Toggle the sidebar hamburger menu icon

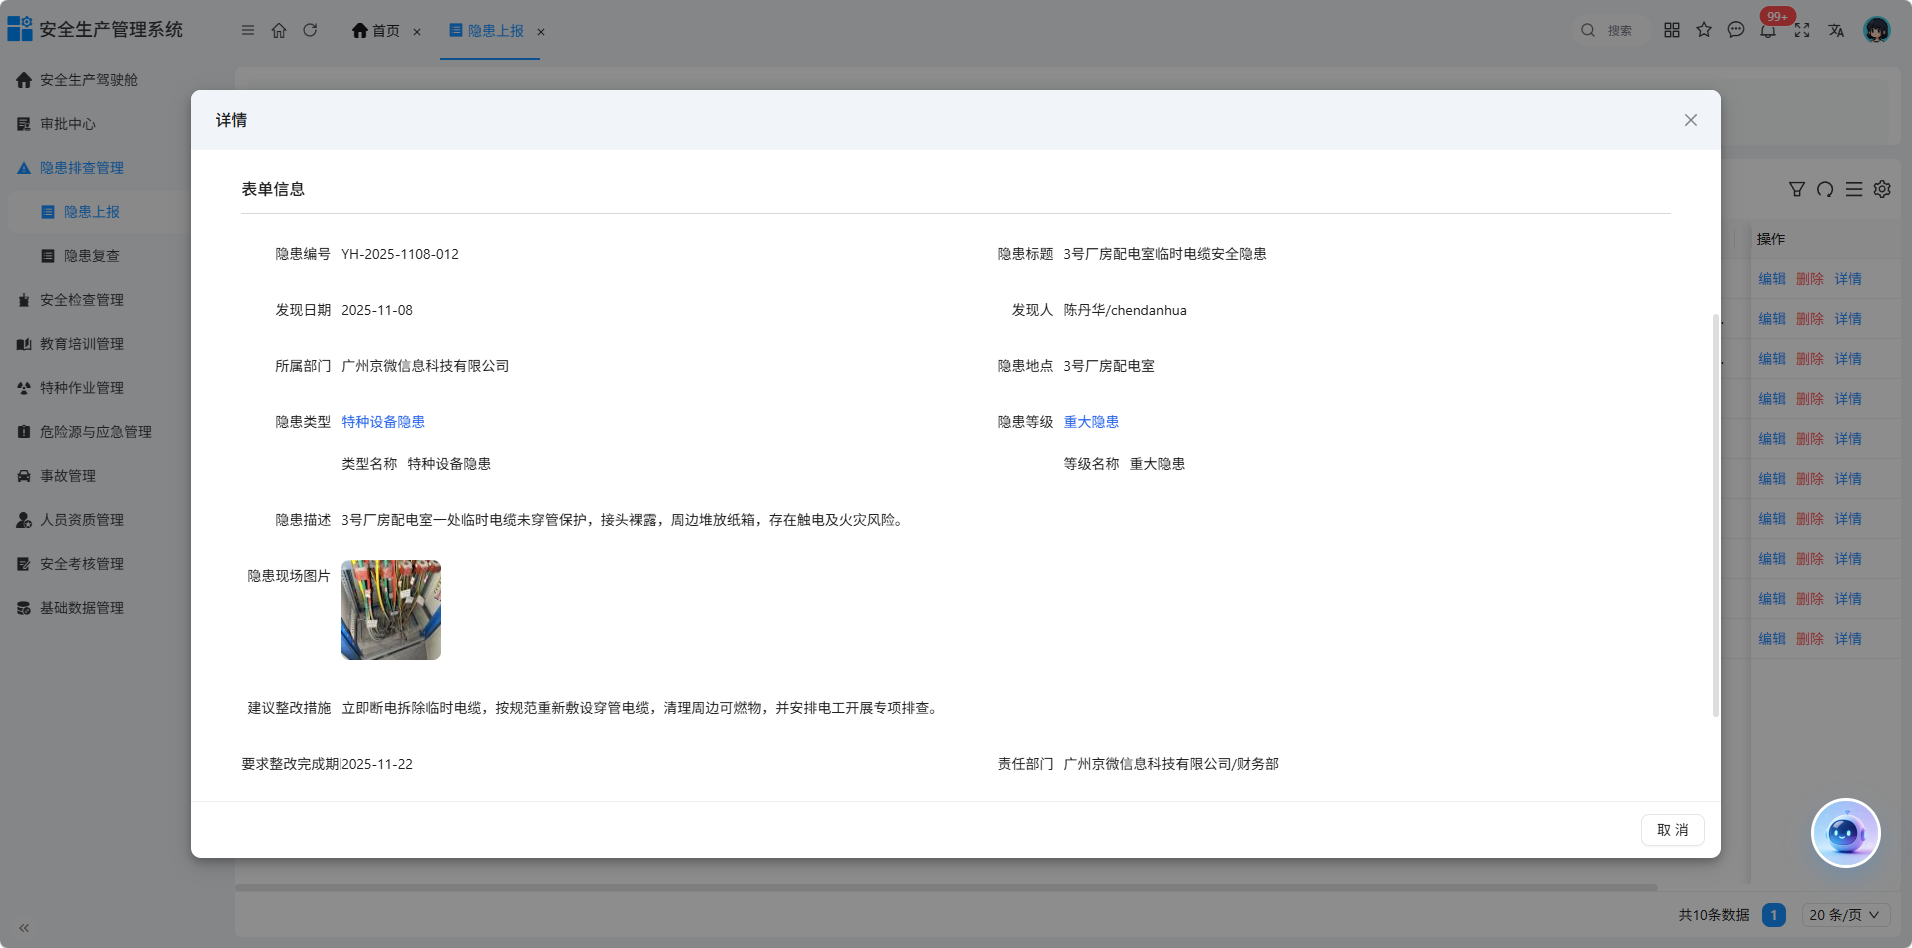click(248, 31)
